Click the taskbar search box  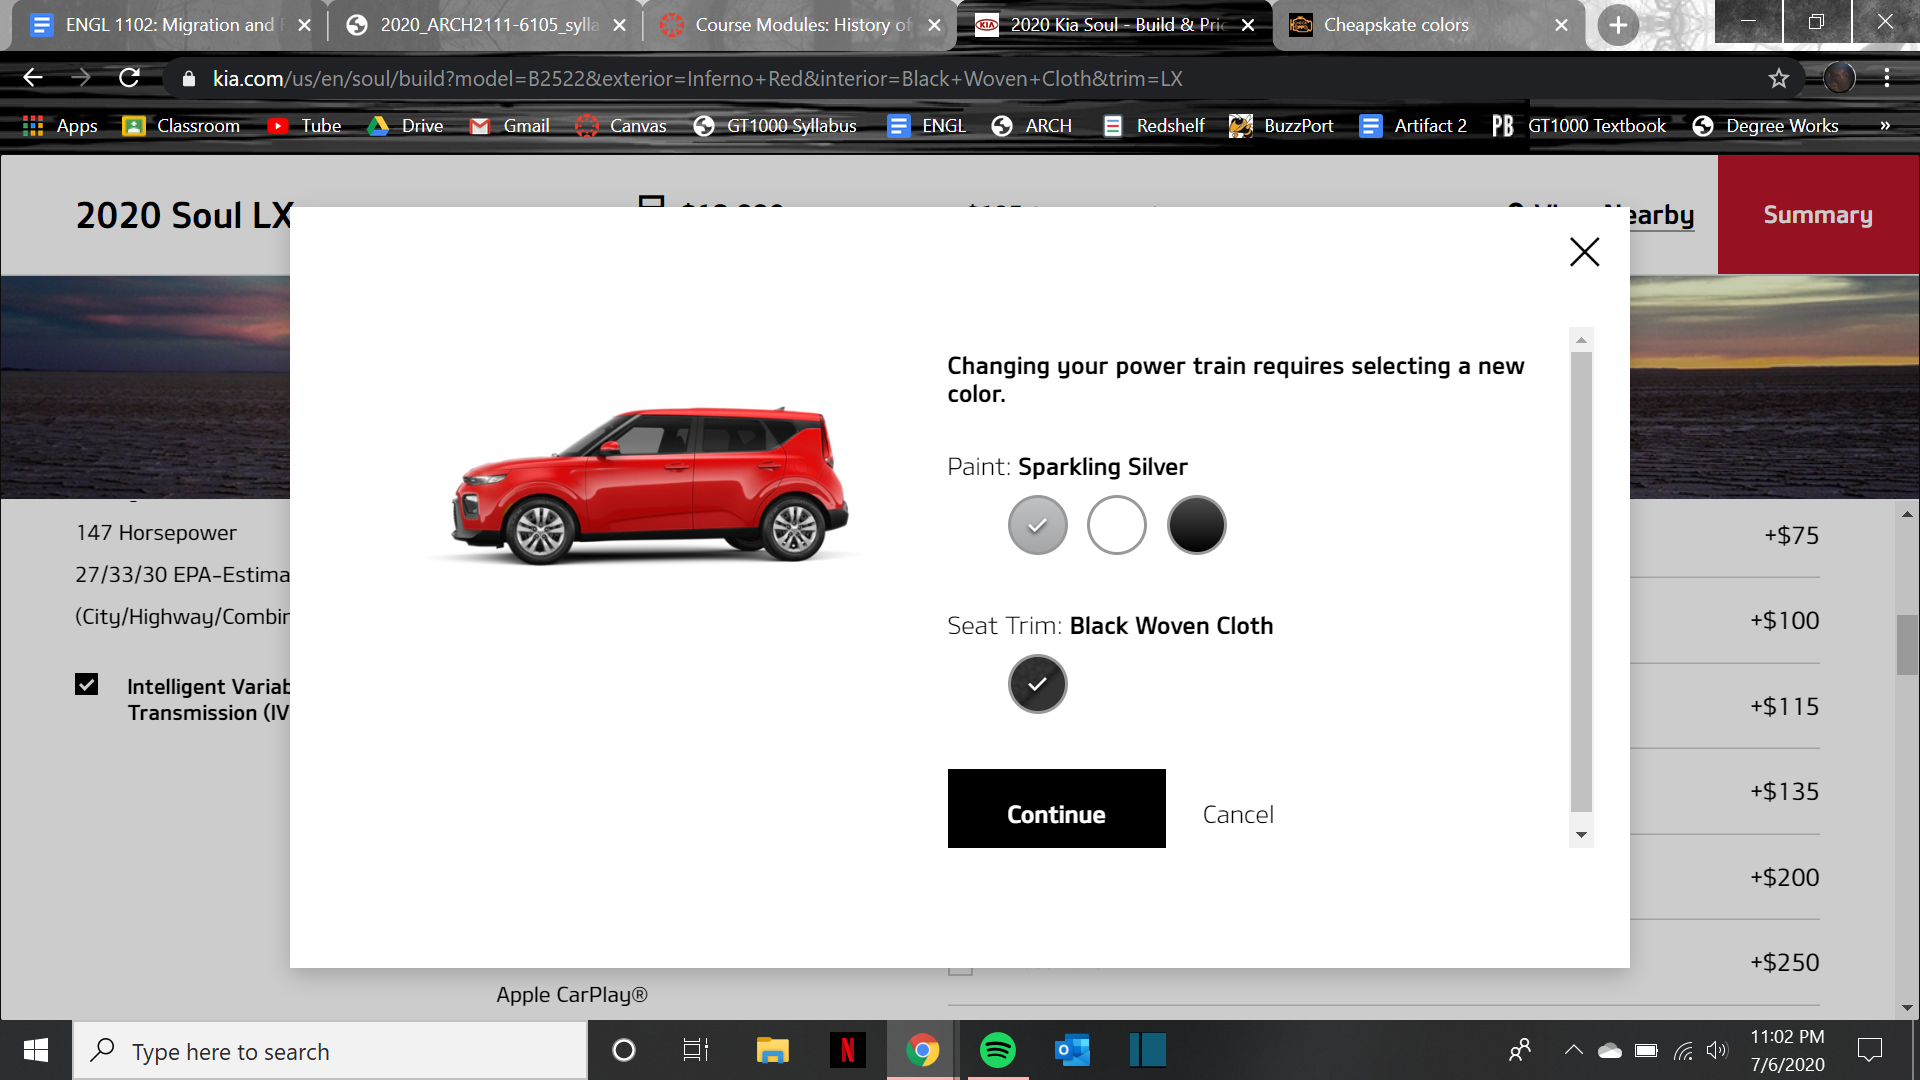(330, 1051)
